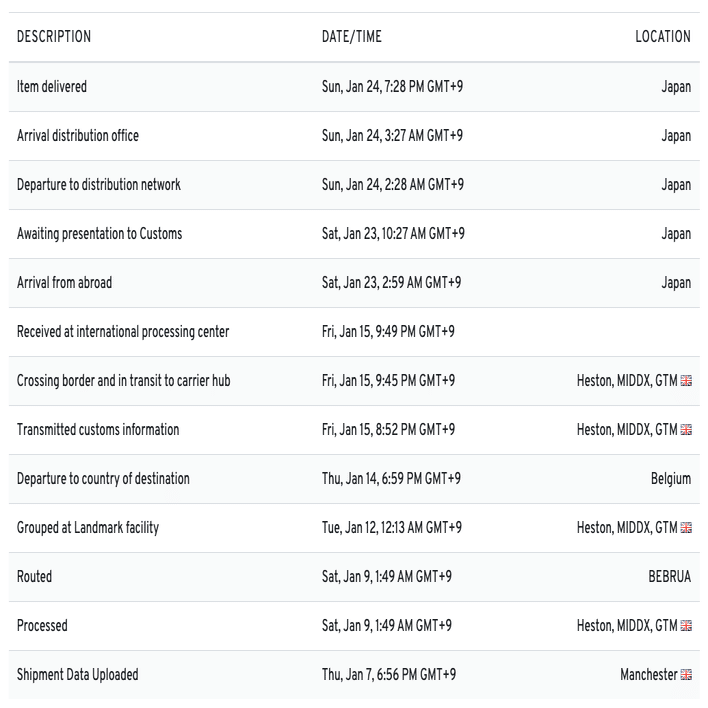Select the Item delivered status text

(x=52, y=87)
